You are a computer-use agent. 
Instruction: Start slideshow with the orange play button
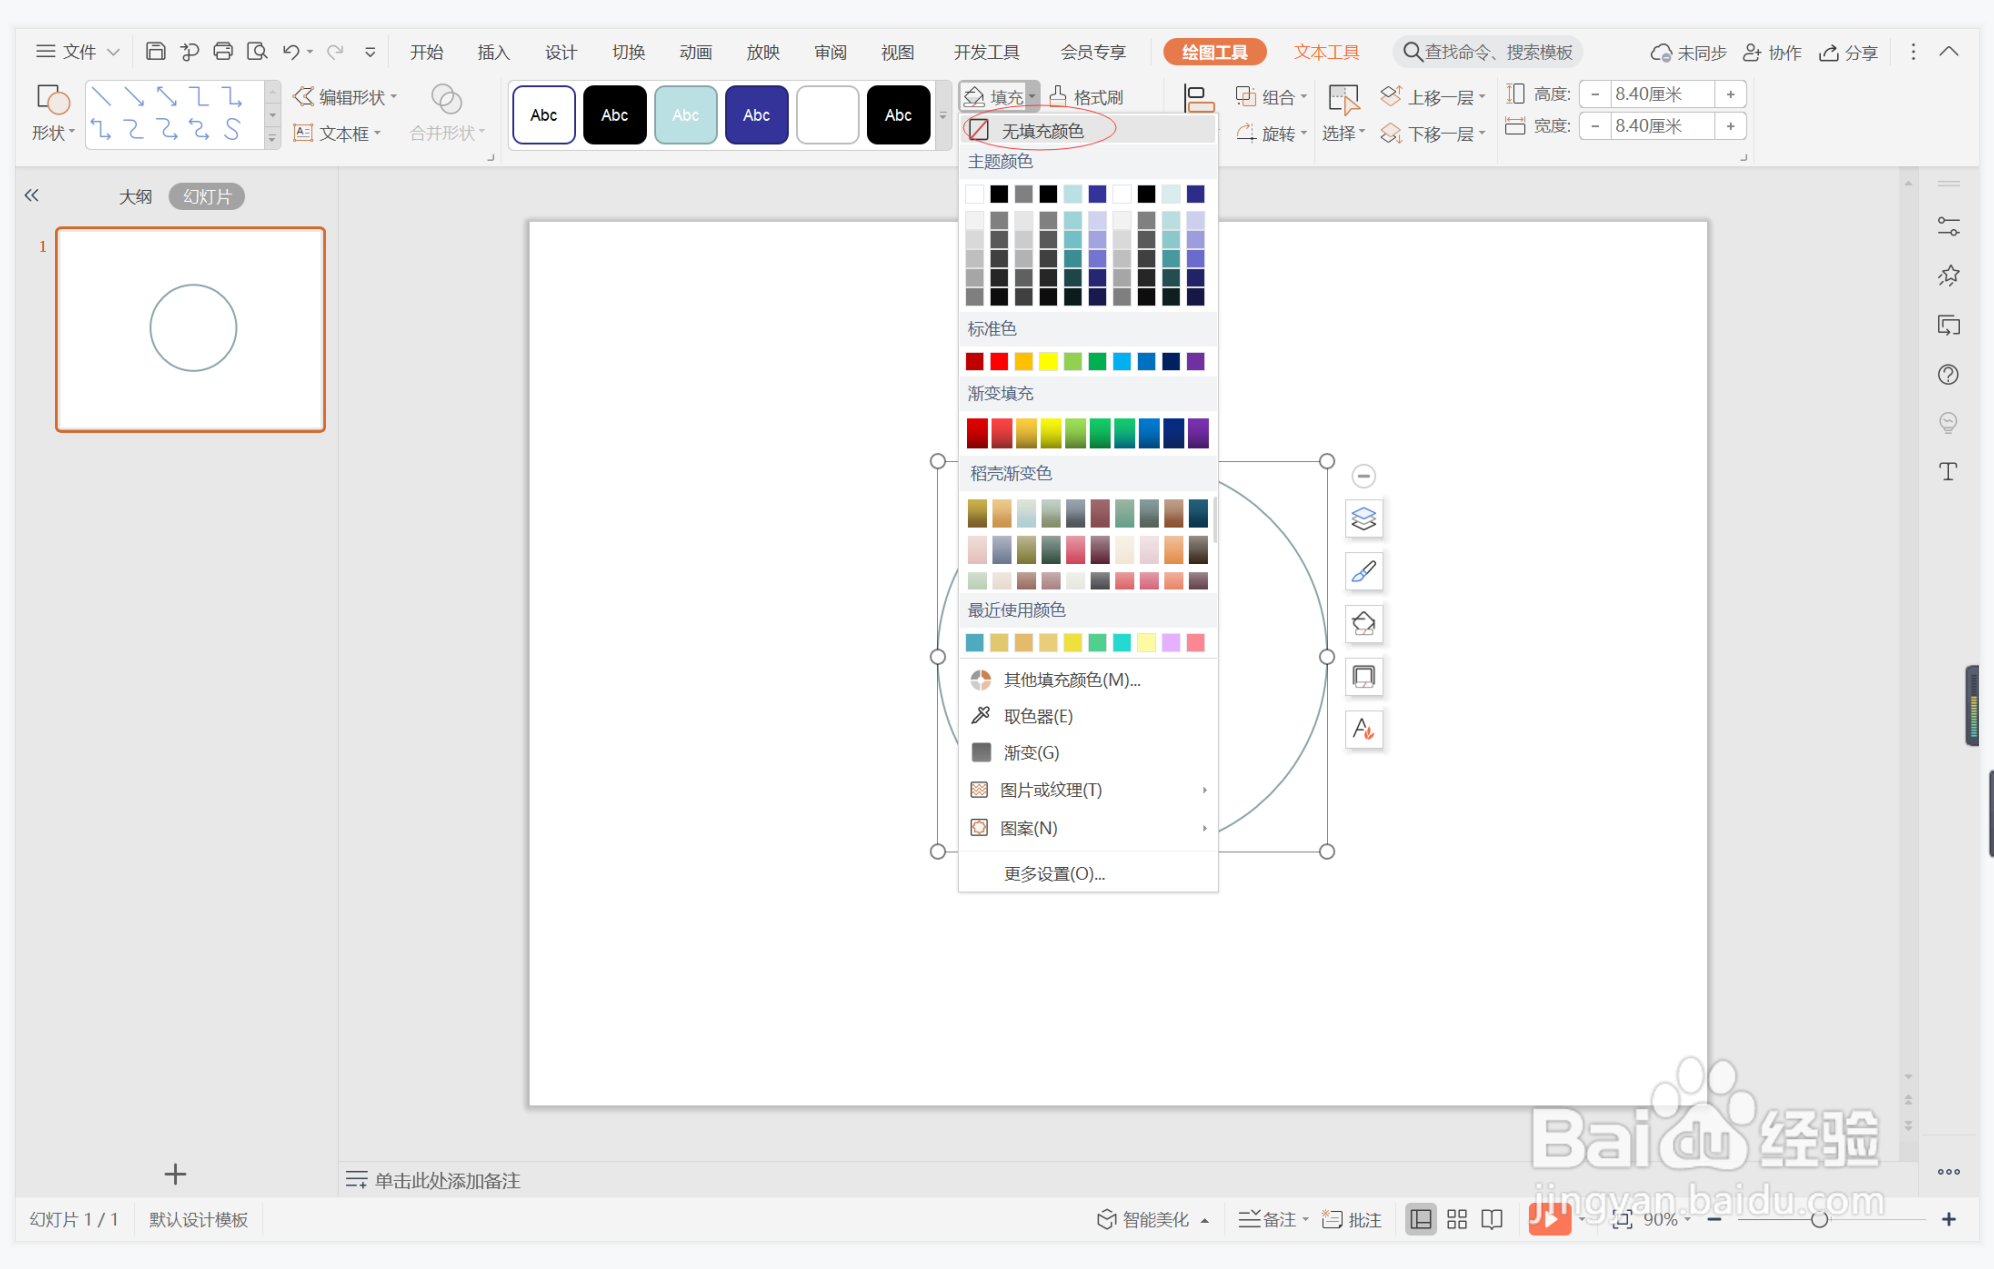tap(1549, 1218)
